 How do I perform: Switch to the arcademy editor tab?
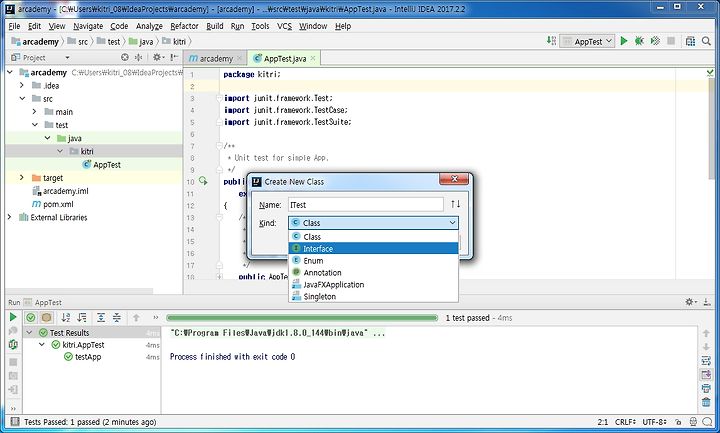pyautogui.click(x=215, y=58)
